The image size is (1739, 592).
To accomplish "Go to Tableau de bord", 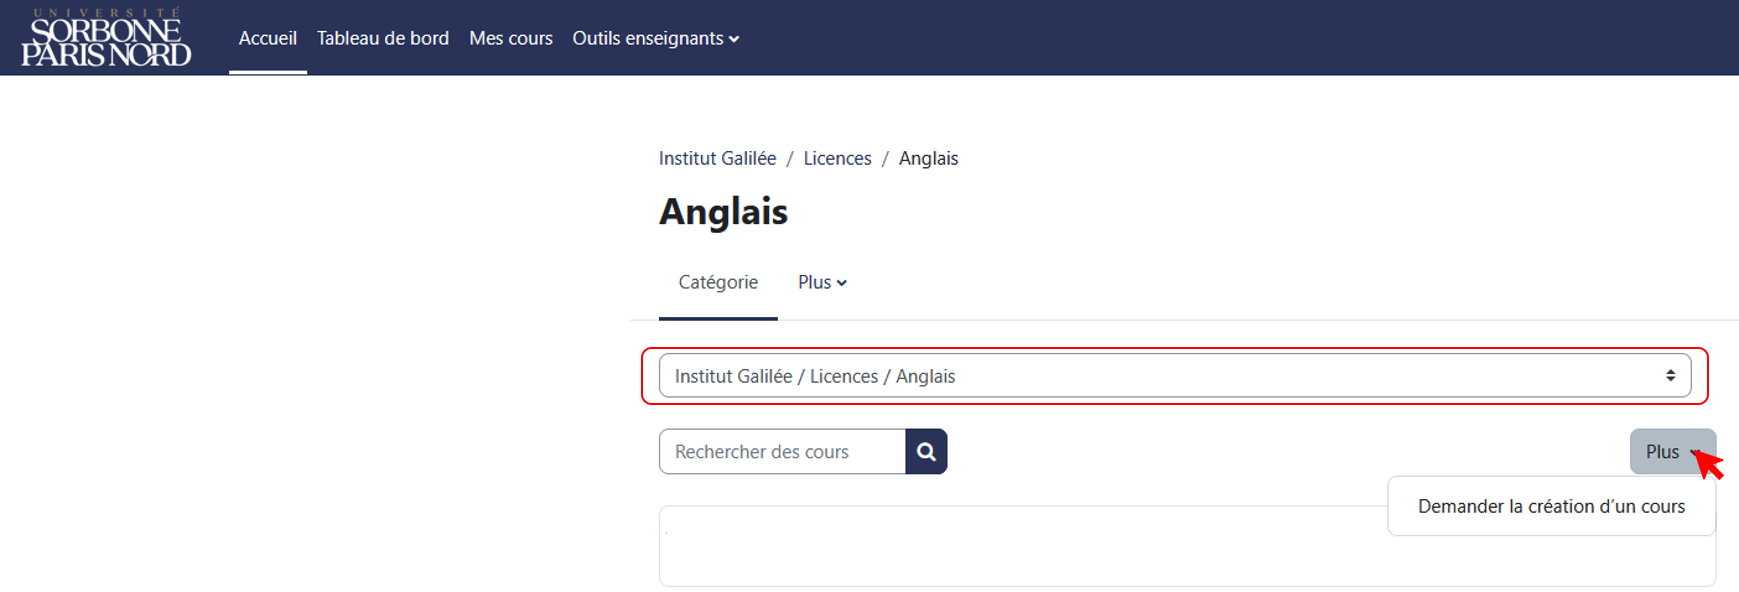I will click(383, 38).
